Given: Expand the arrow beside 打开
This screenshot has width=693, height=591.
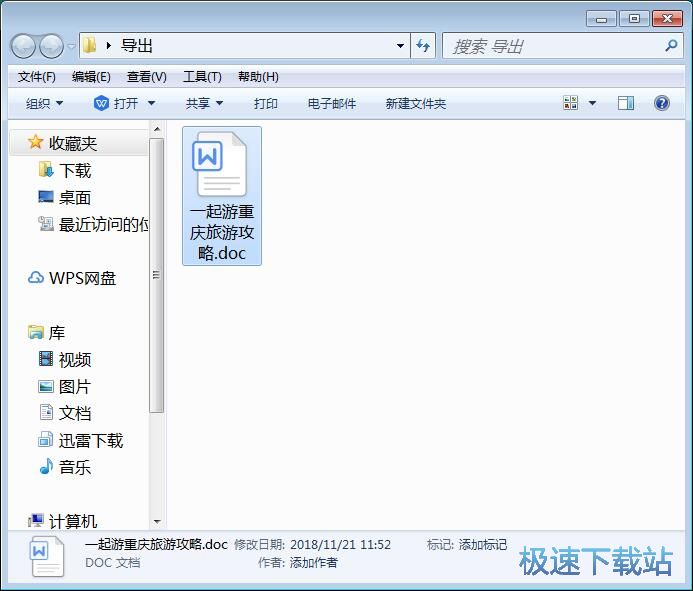Looking at the screenshot, I should tap(151, 103).
